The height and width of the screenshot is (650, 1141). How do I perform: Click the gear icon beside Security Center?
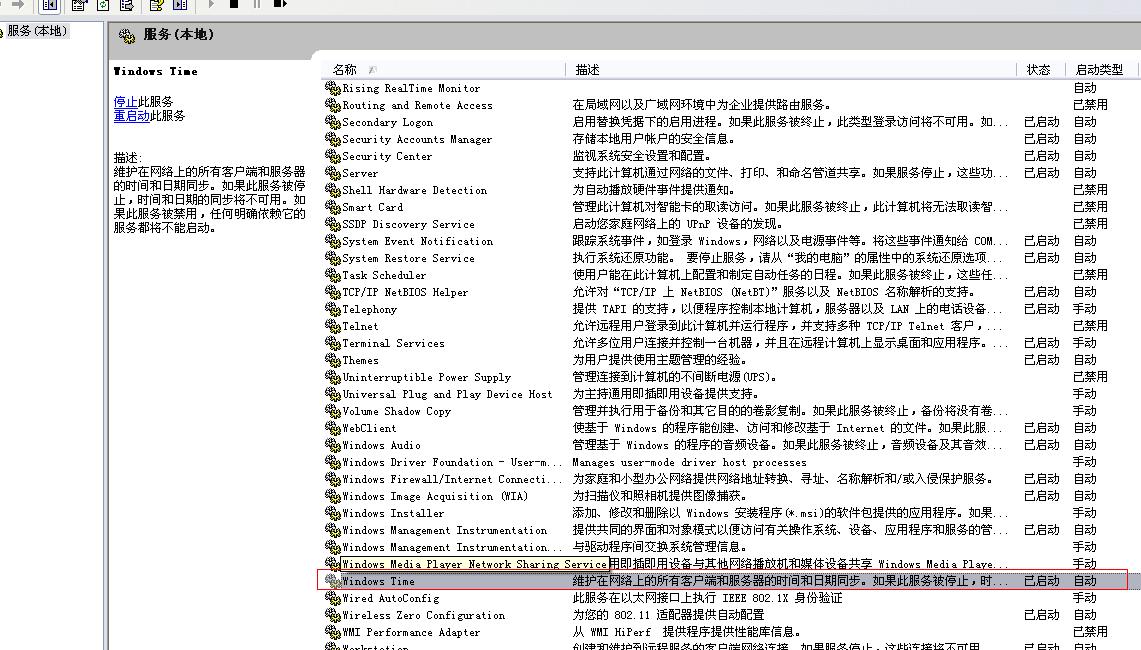pos(333,156)
